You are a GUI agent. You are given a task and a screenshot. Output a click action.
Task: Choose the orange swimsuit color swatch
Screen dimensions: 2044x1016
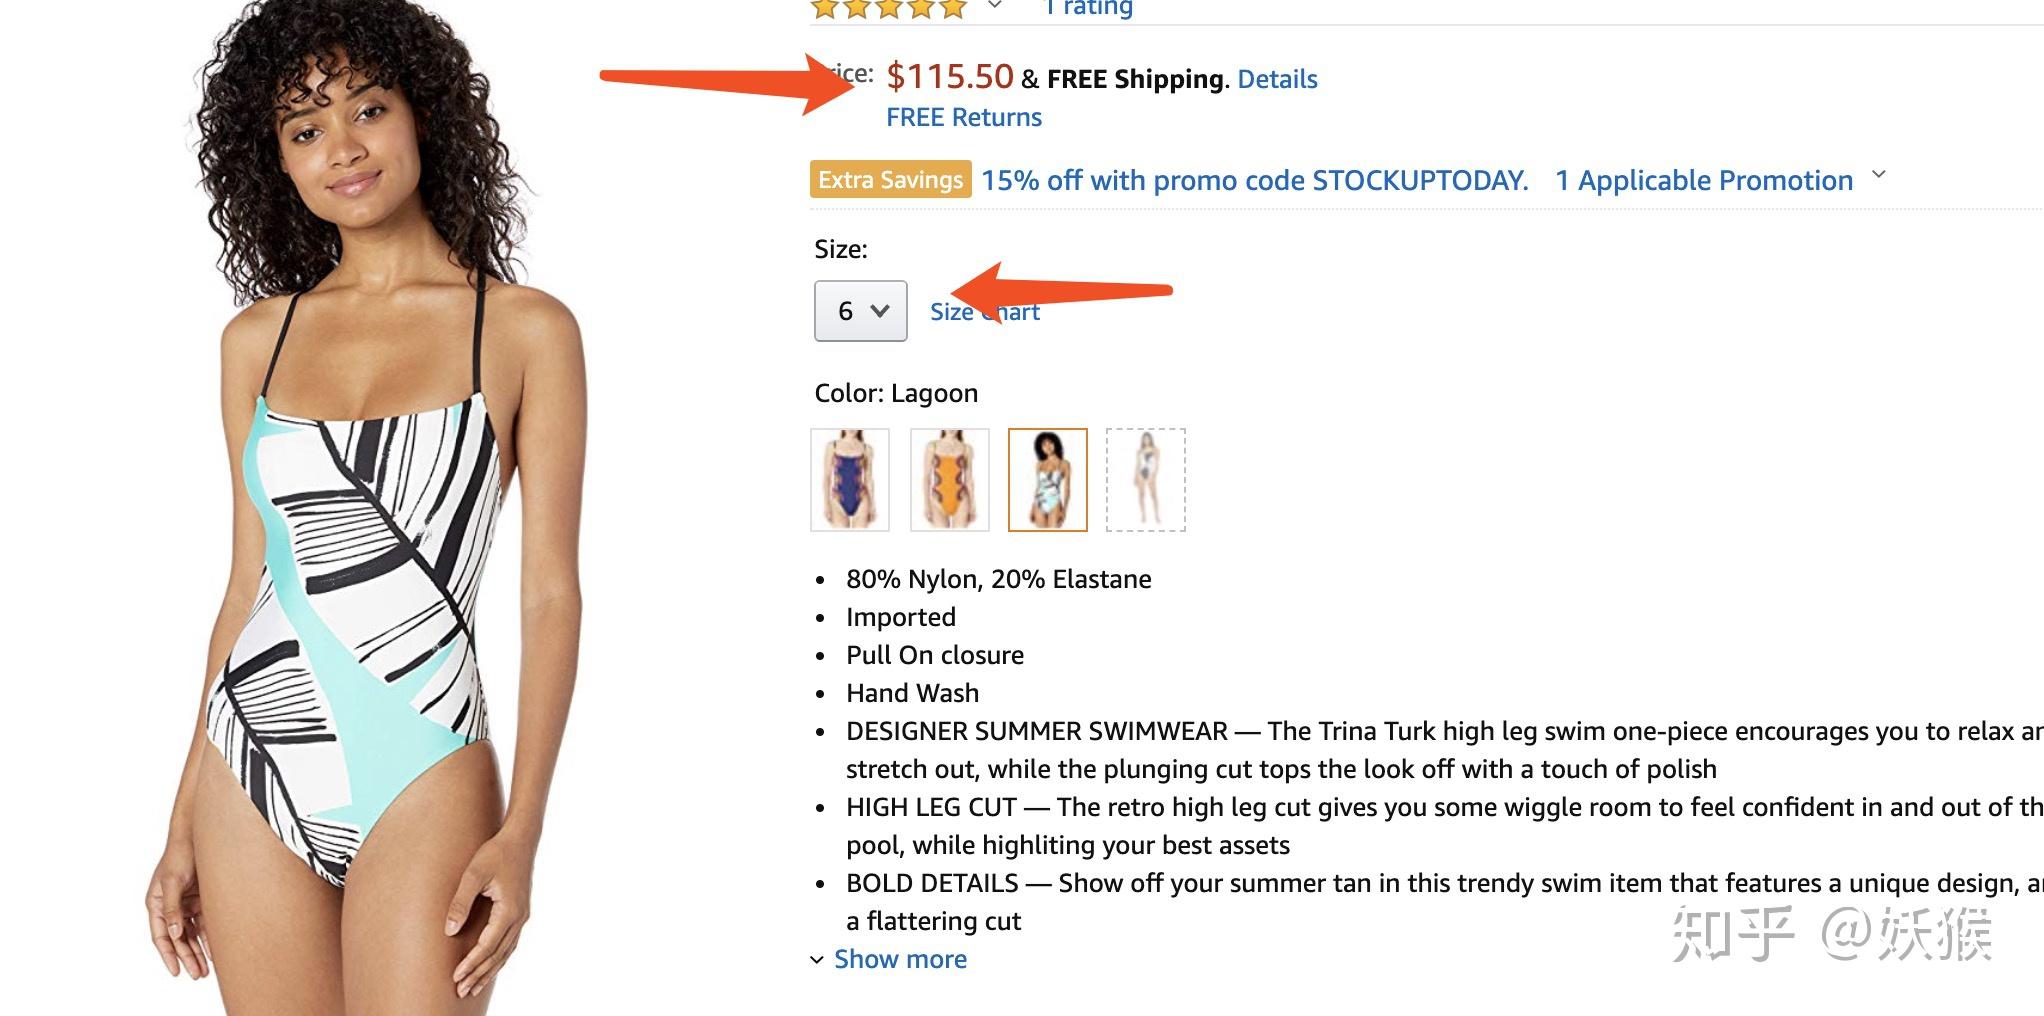click(949, 479)
